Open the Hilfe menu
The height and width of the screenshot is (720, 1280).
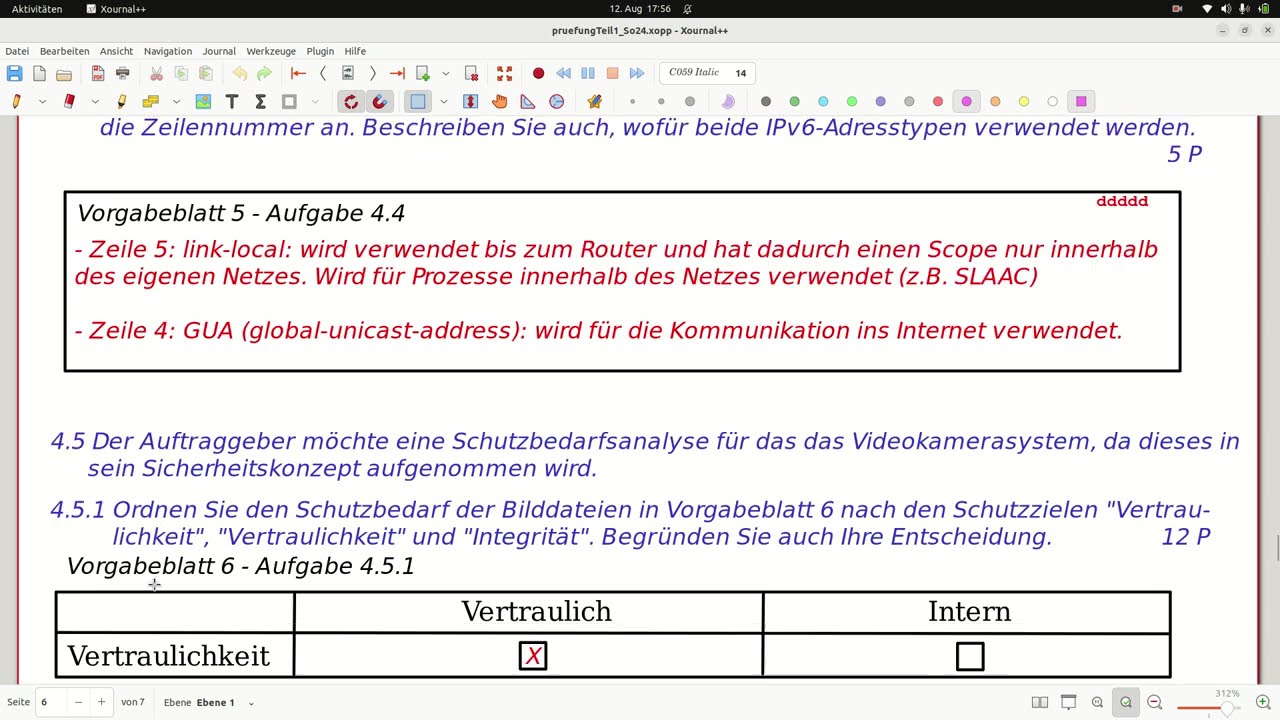(x=355, y=51)
